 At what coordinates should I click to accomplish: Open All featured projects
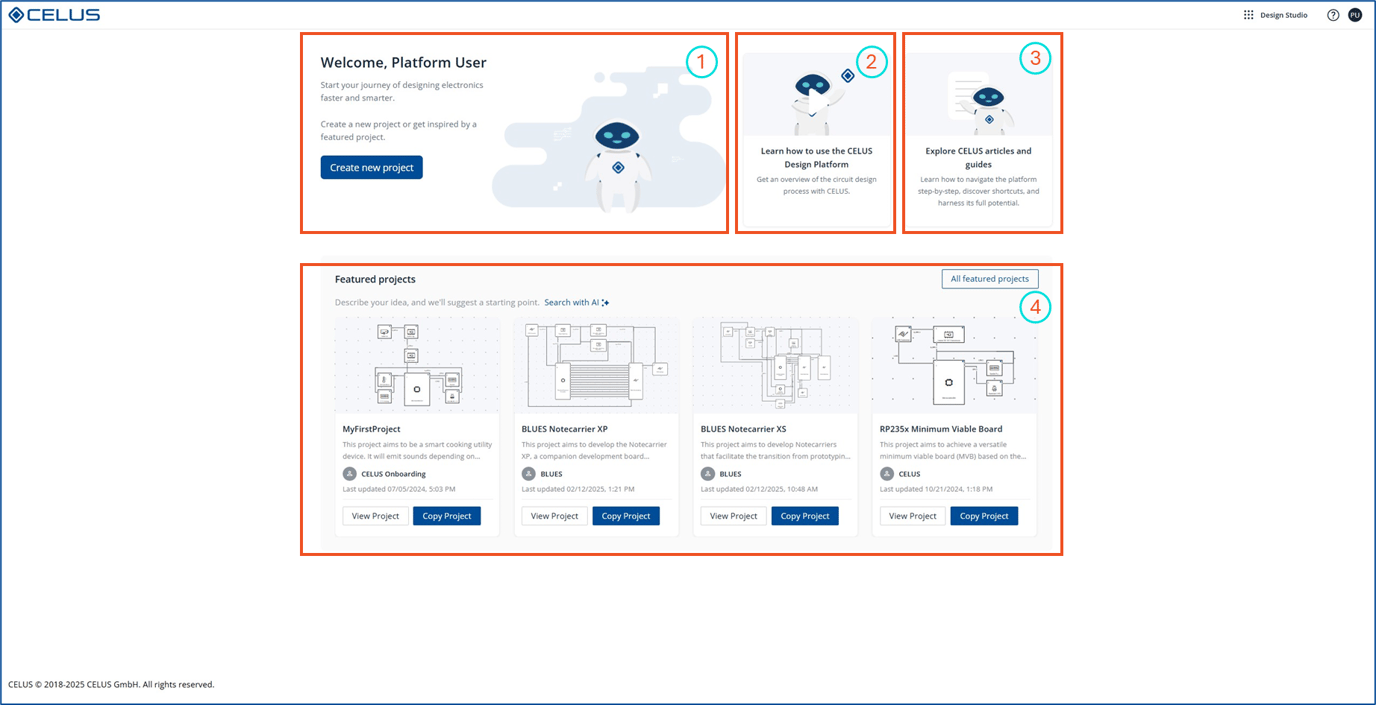(989, 279)
